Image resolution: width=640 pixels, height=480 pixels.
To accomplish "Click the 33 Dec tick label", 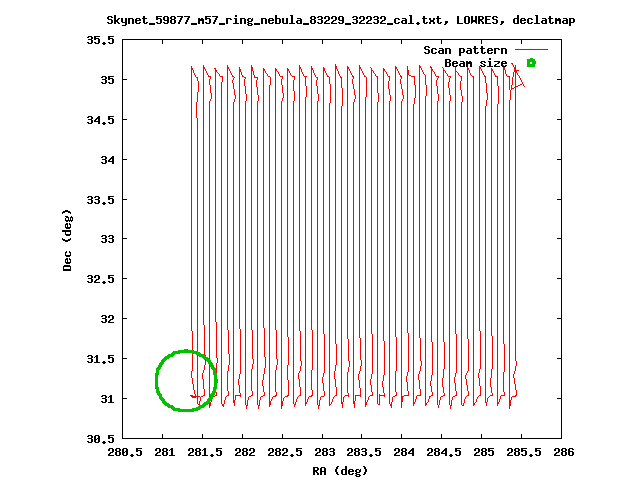I will pos(108,239).
